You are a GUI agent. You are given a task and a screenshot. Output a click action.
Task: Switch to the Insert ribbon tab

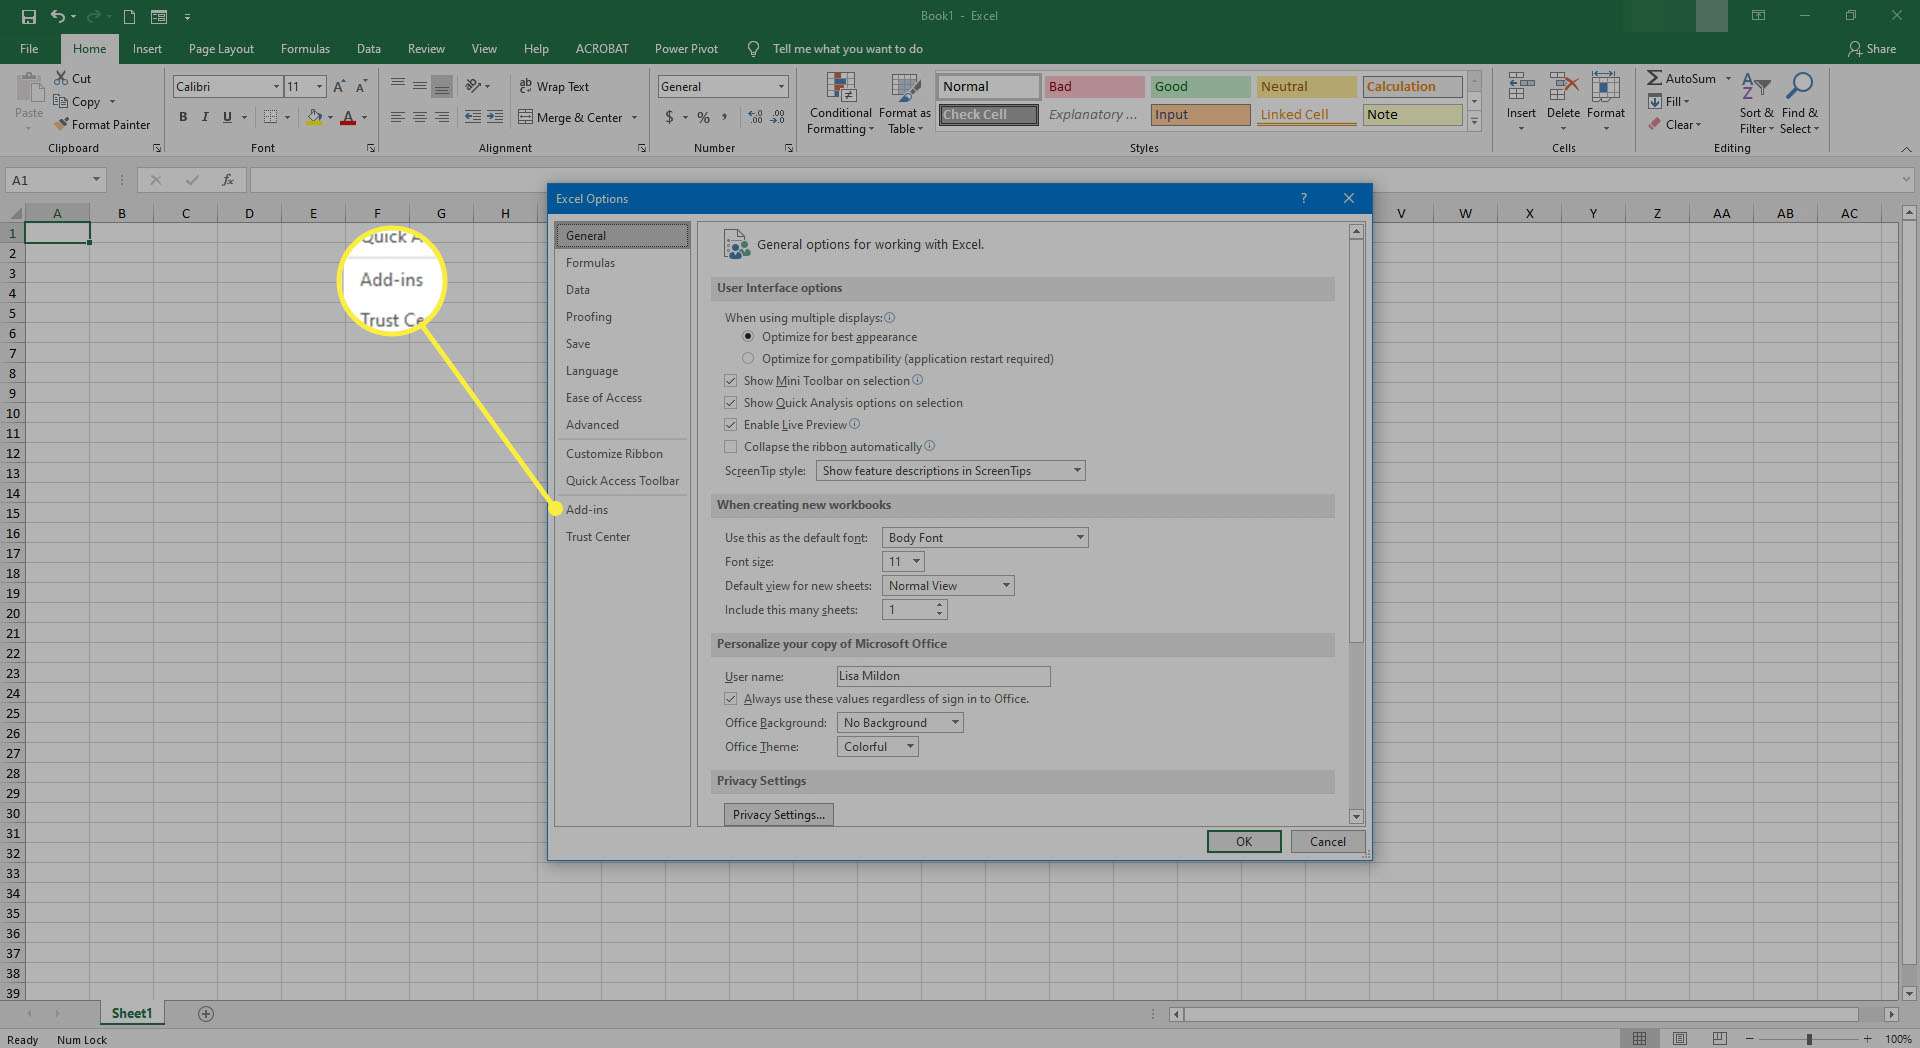[147, 48]
